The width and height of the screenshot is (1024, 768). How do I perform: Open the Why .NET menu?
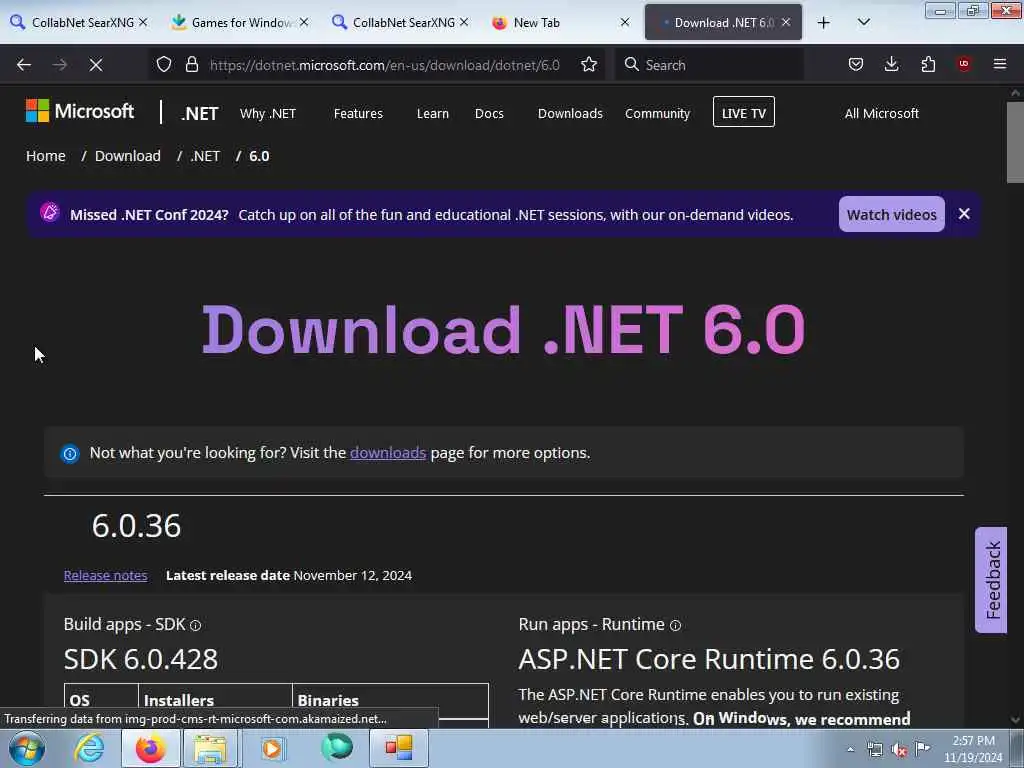coord(268,114)
